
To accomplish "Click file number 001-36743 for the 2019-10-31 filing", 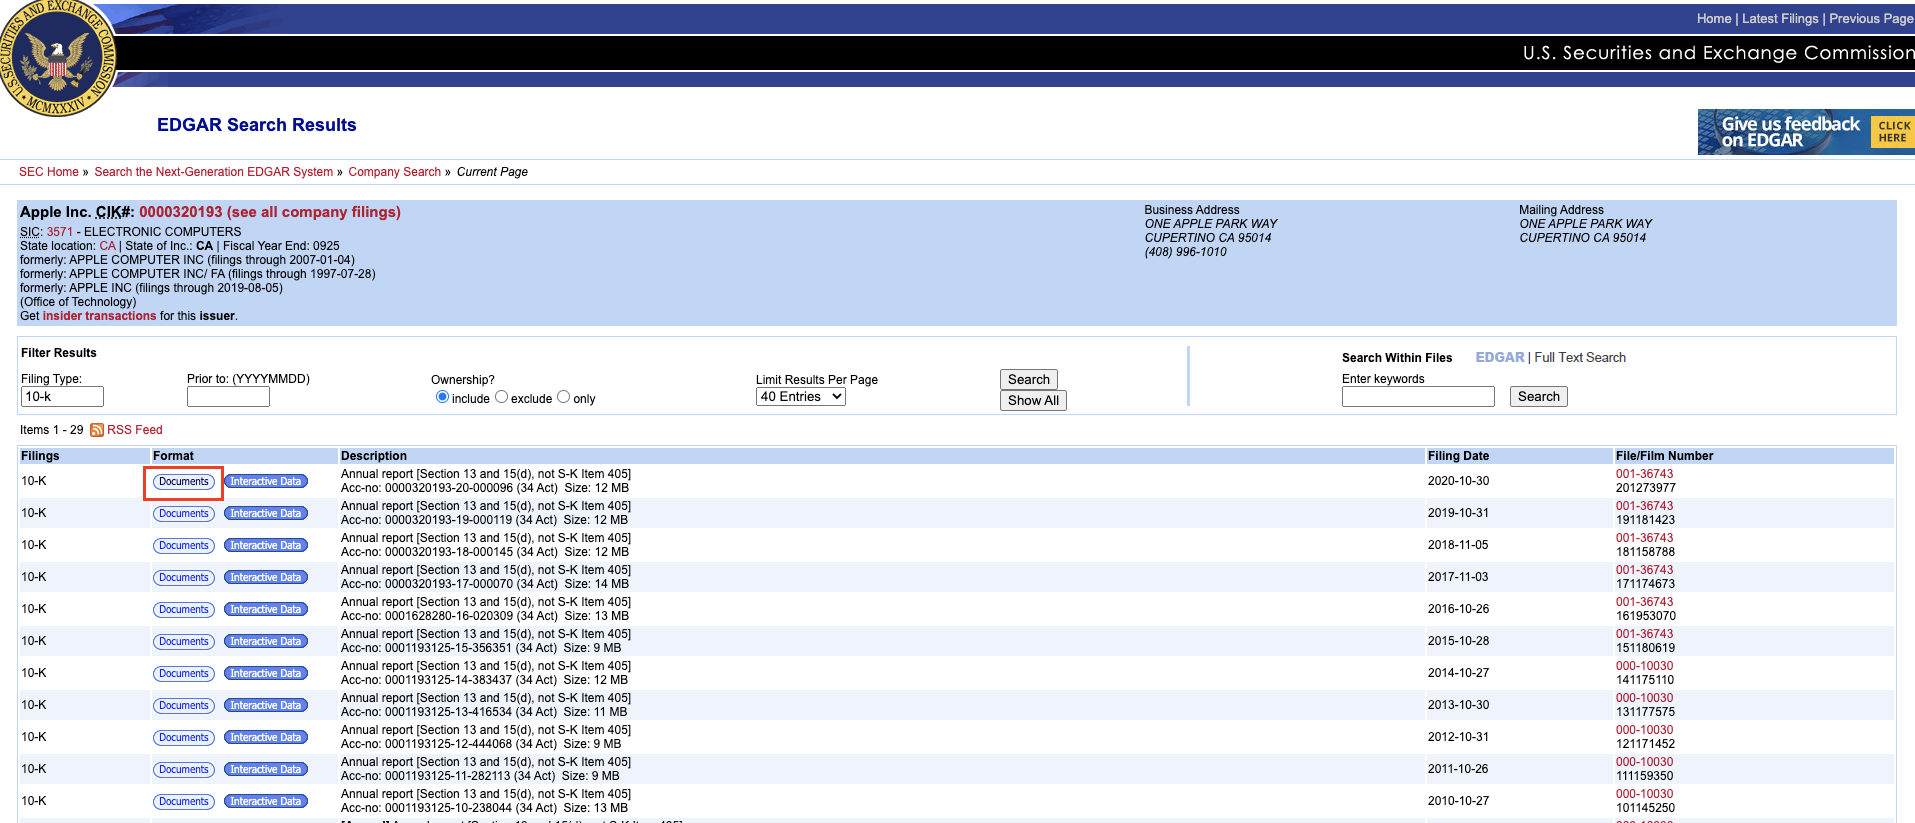I will 1644,506.
